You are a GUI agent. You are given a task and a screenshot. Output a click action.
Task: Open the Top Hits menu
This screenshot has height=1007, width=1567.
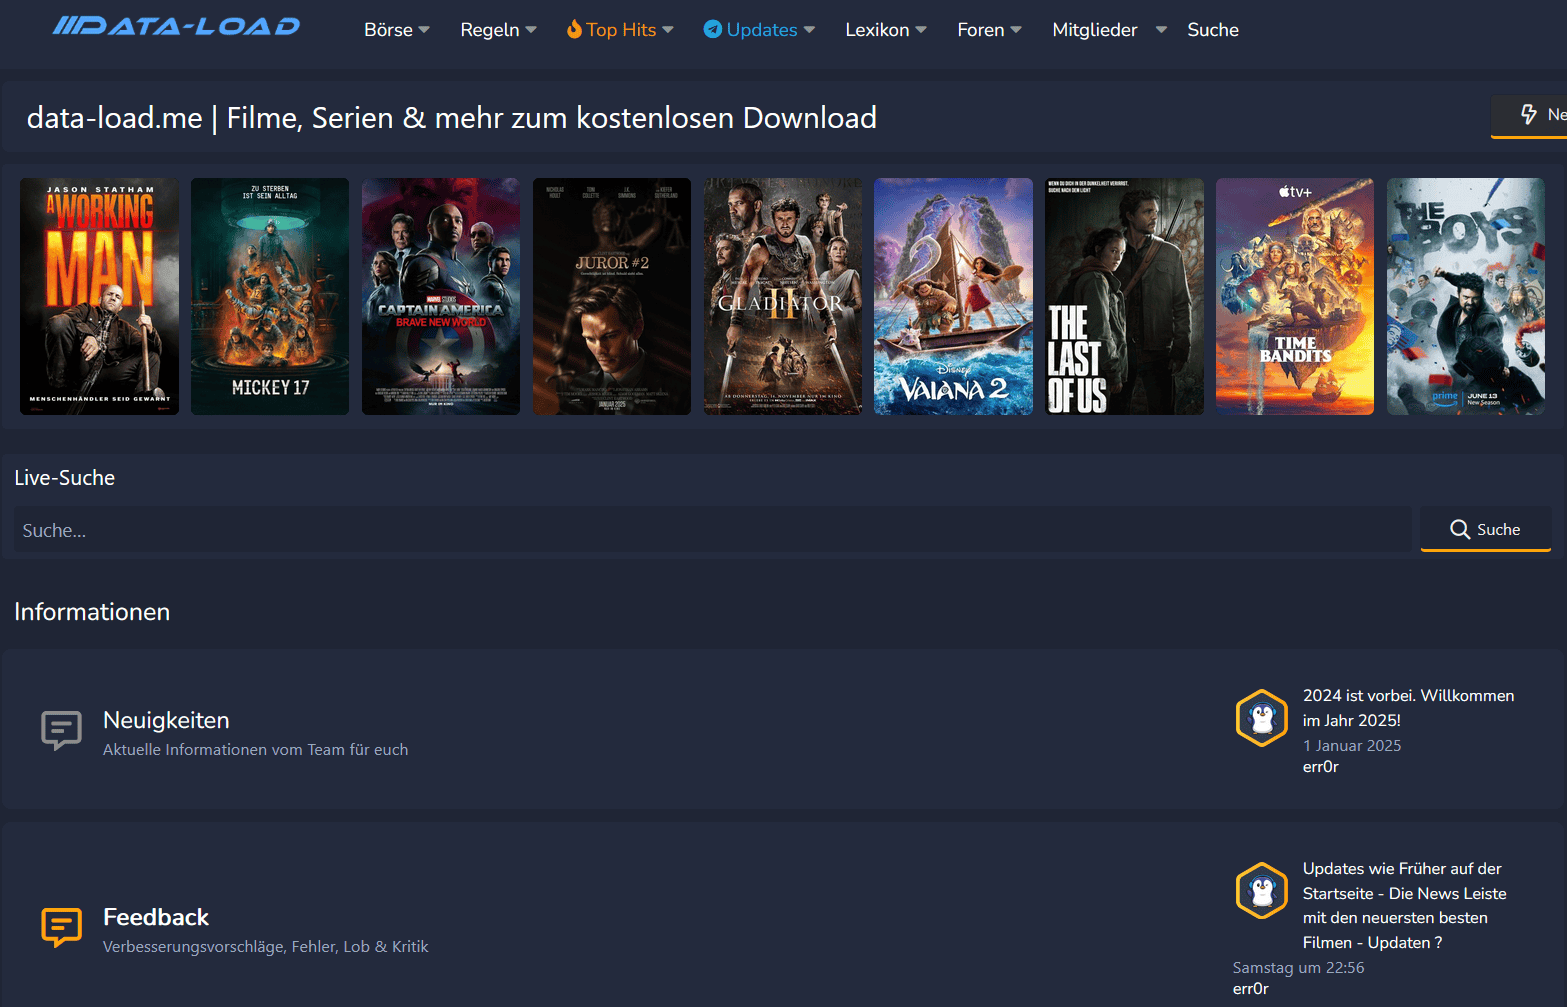(621, 30)
